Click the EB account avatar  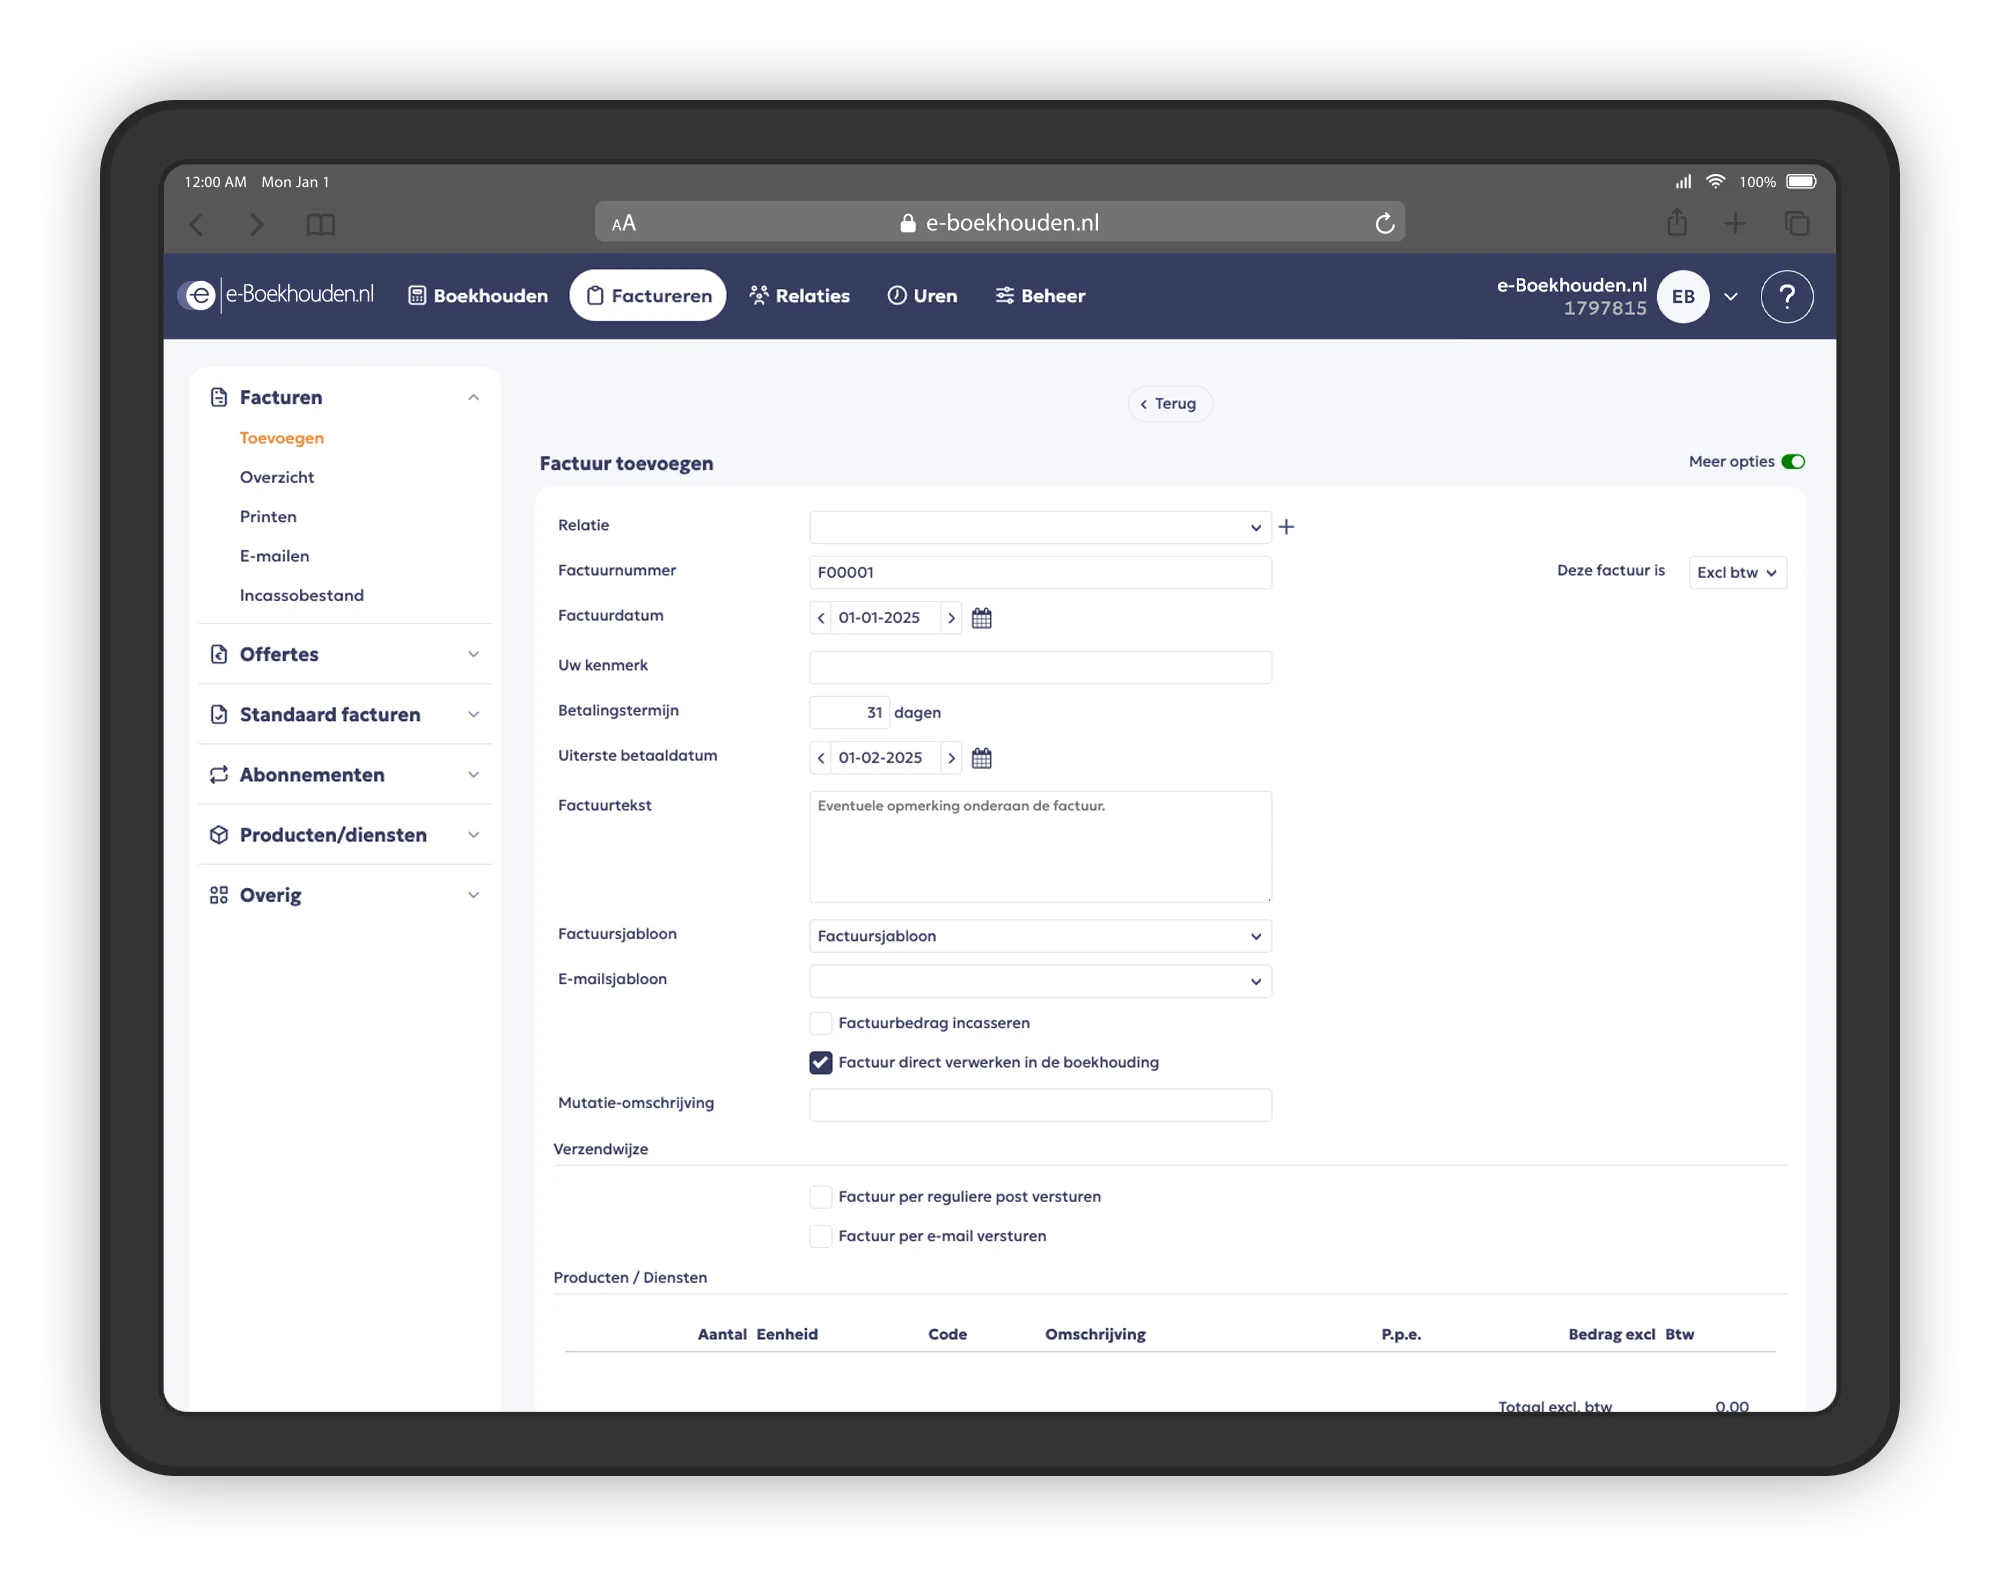1683,297
